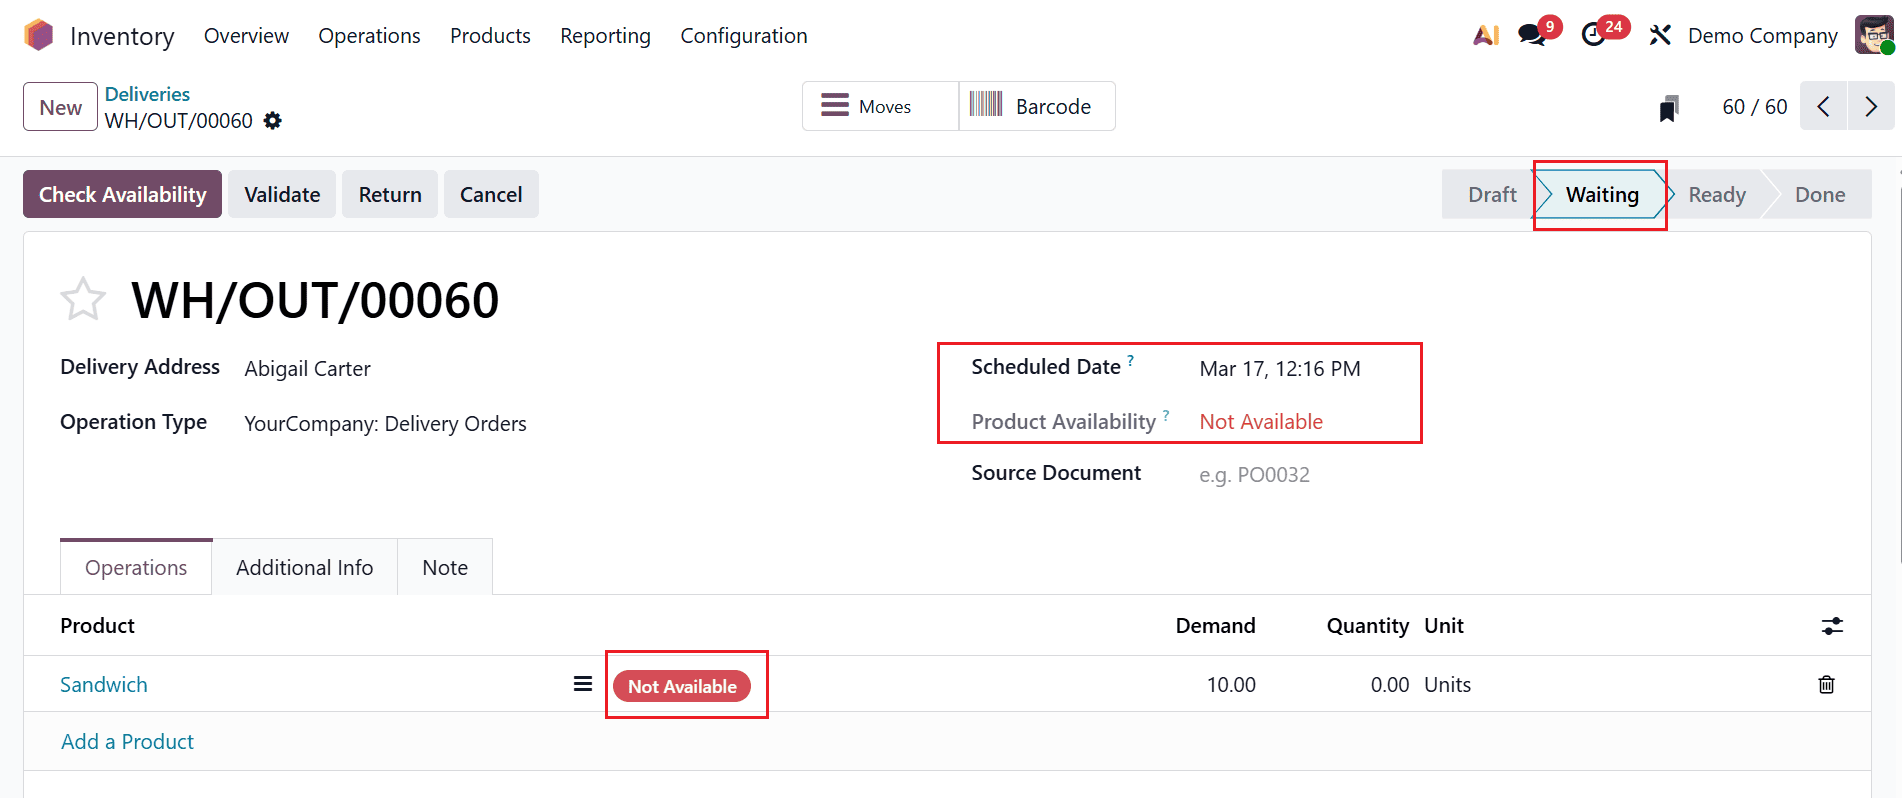
Task: Select the Draft status stage
Action: click(x=1492, y=194)
